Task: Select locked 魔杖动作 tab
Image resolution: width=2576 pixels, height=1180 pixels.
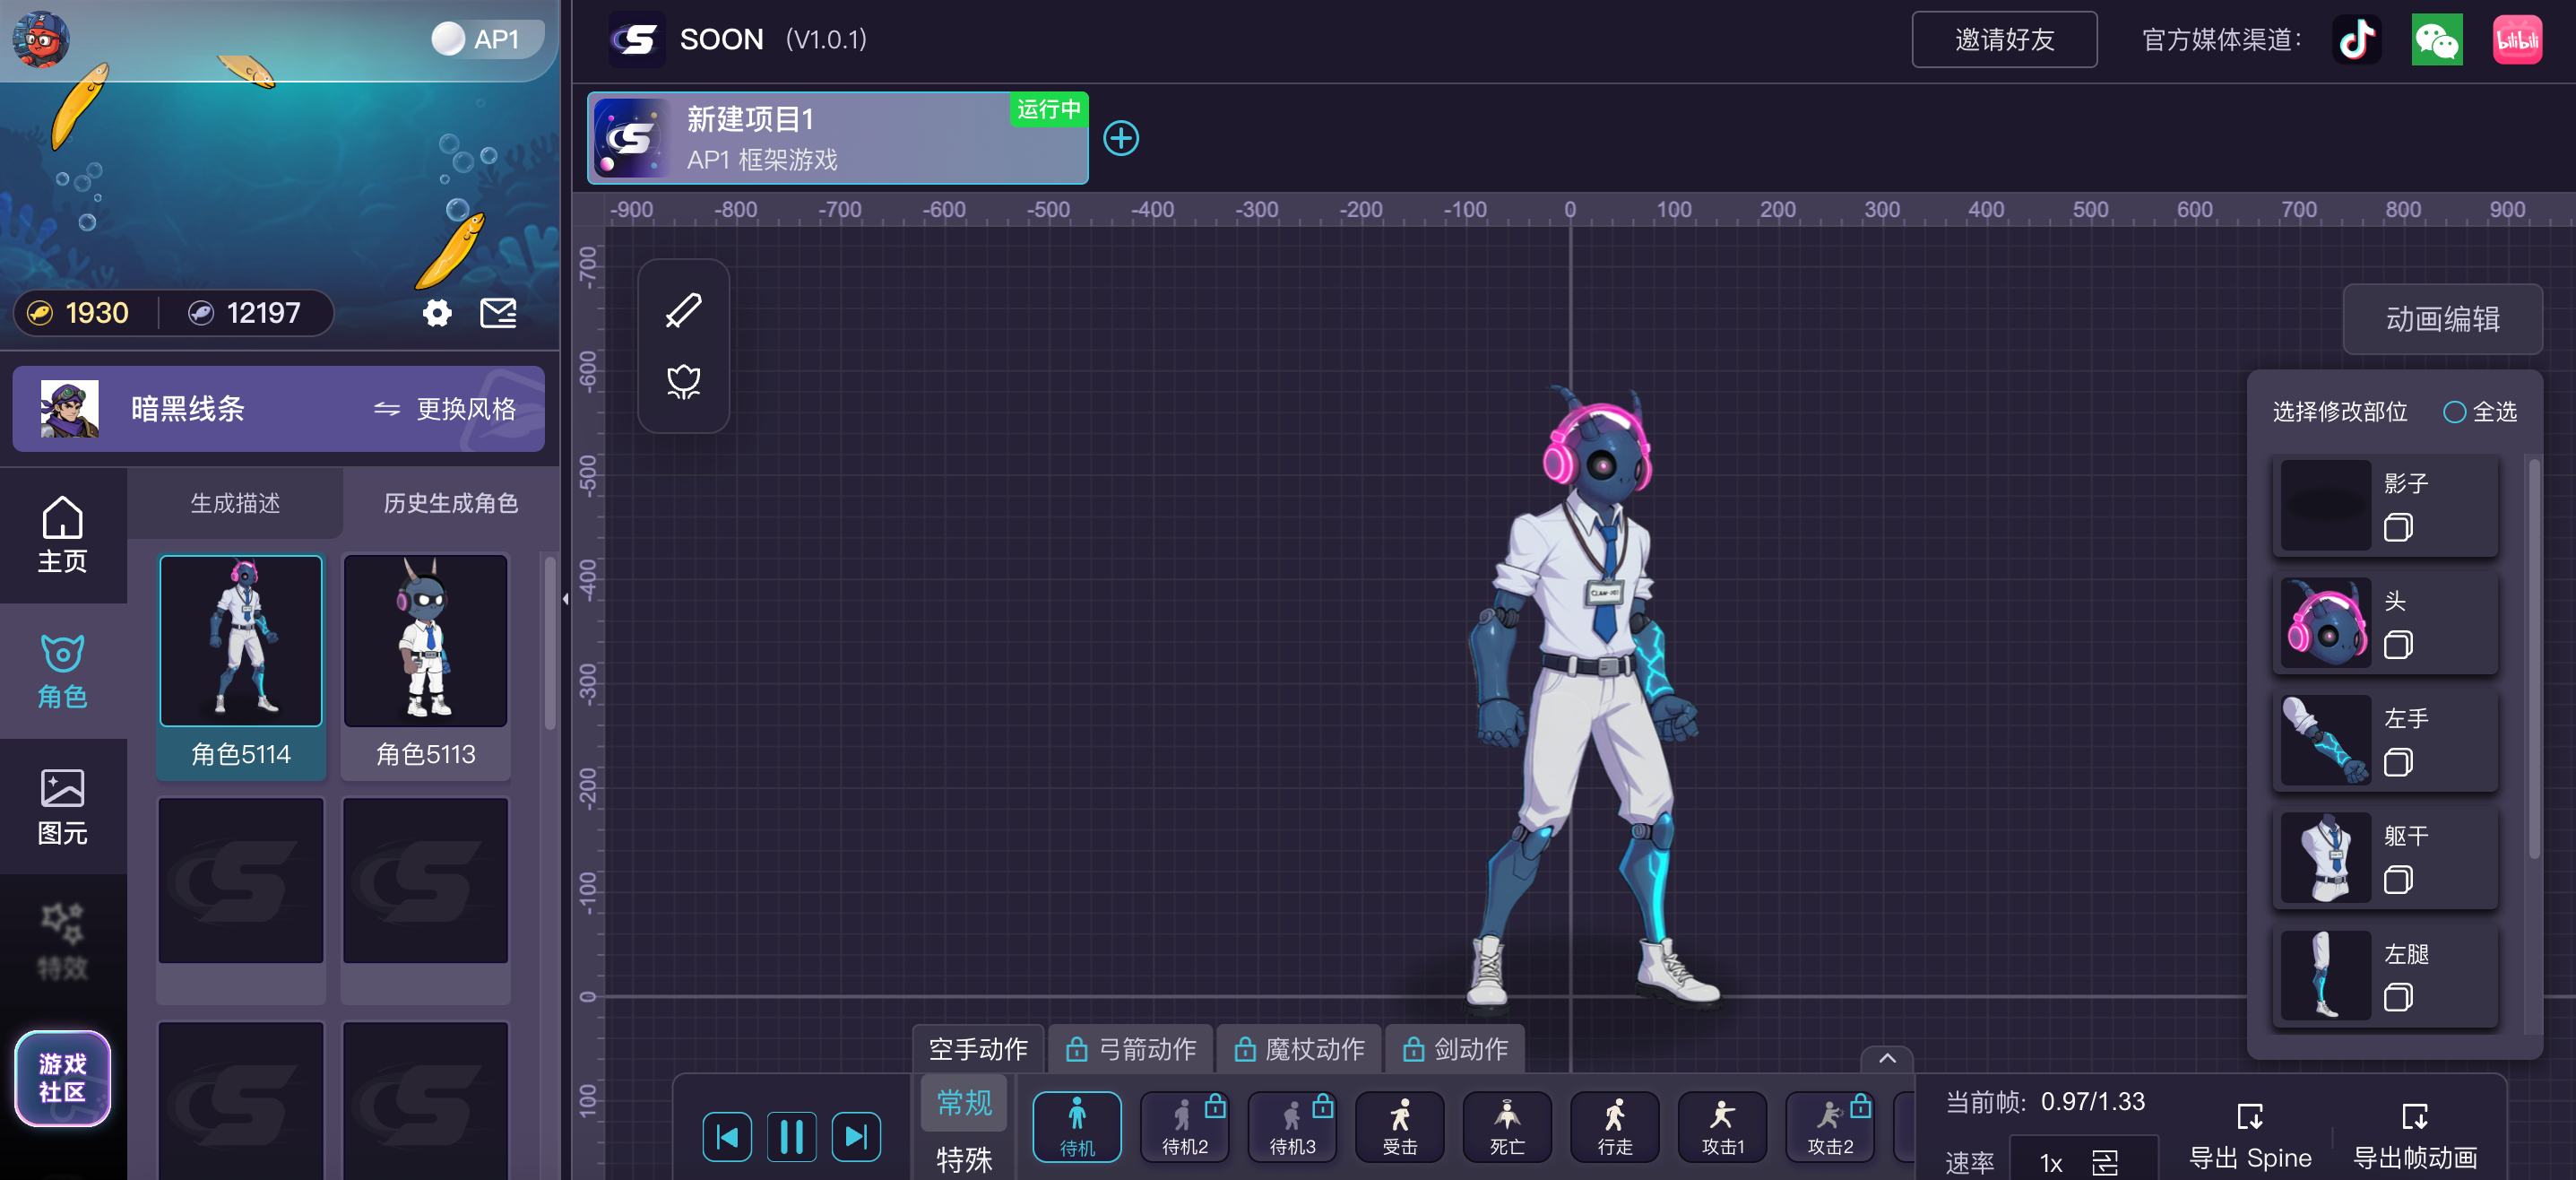Action: pyautogui.click(x=1299, y=1049)
